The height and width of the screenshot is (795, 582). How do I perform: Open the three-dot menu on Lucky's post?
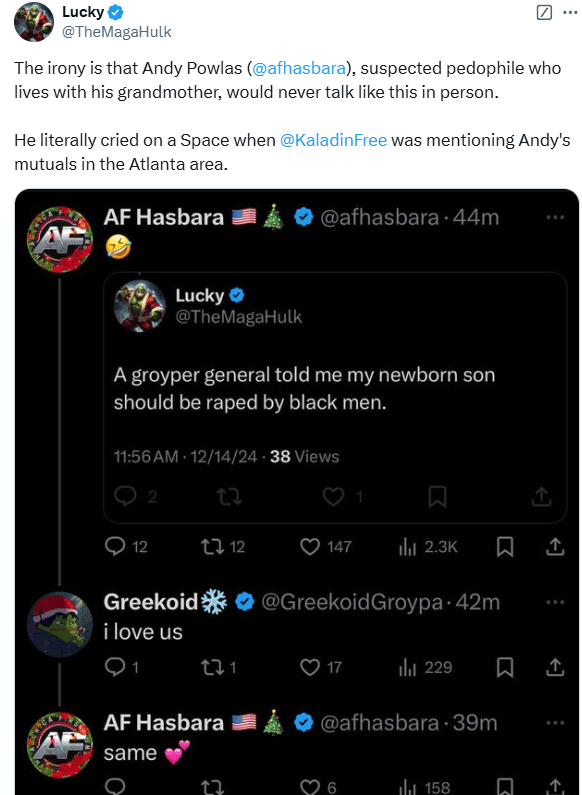tap(571, 13)
